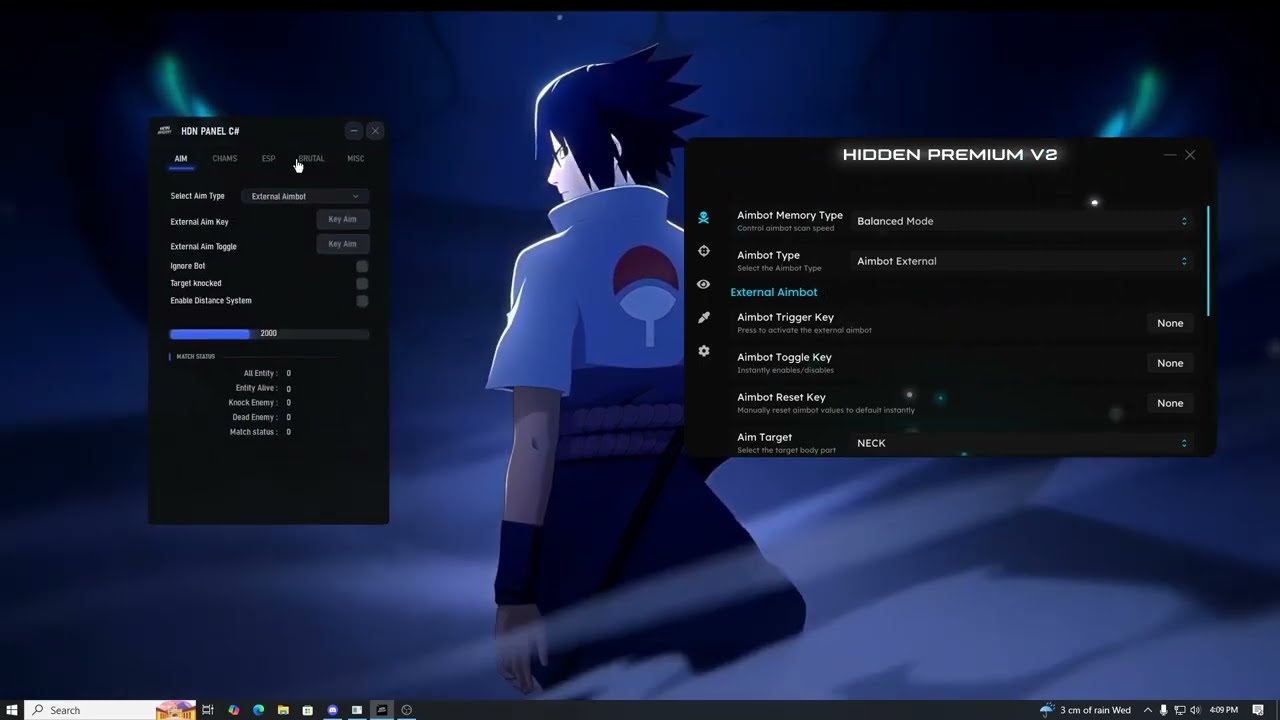The height and width of the screenshot is (720, 1280).
Task: Click the MATCH STATUS label
Action: [x=195, y=357]
